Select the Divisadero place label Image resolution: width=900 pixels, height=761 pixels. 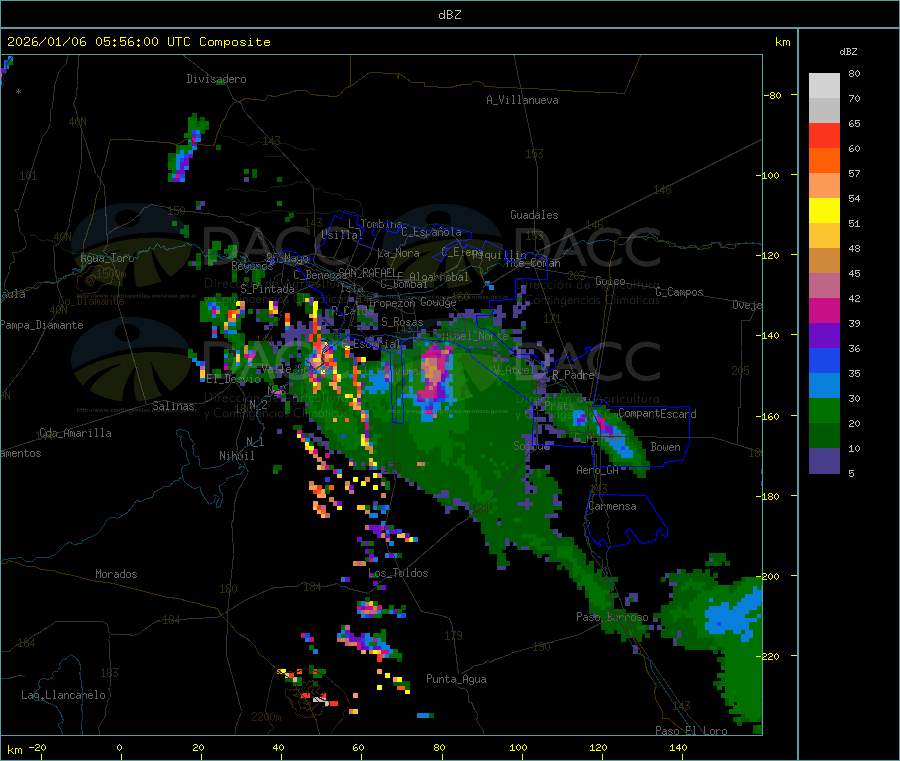216,79
